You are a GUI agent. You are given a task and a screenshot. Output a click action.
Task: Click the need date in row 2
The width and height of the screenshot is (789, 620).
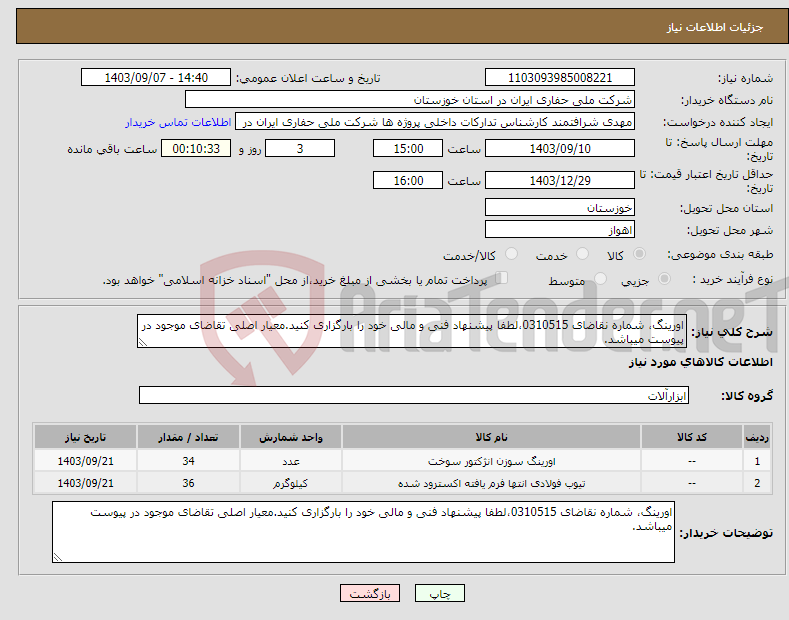tap(85, 483)
